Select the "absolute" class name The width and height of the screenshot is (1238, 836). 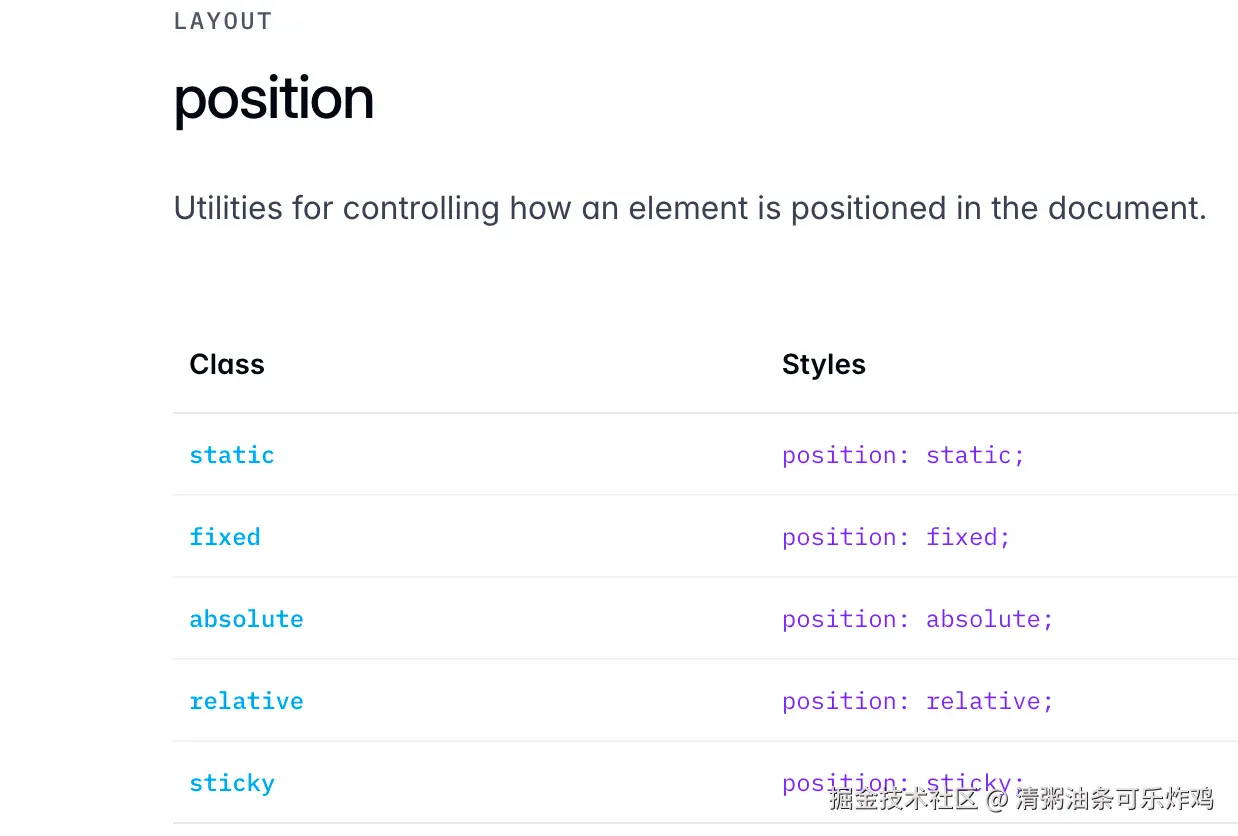246,619
